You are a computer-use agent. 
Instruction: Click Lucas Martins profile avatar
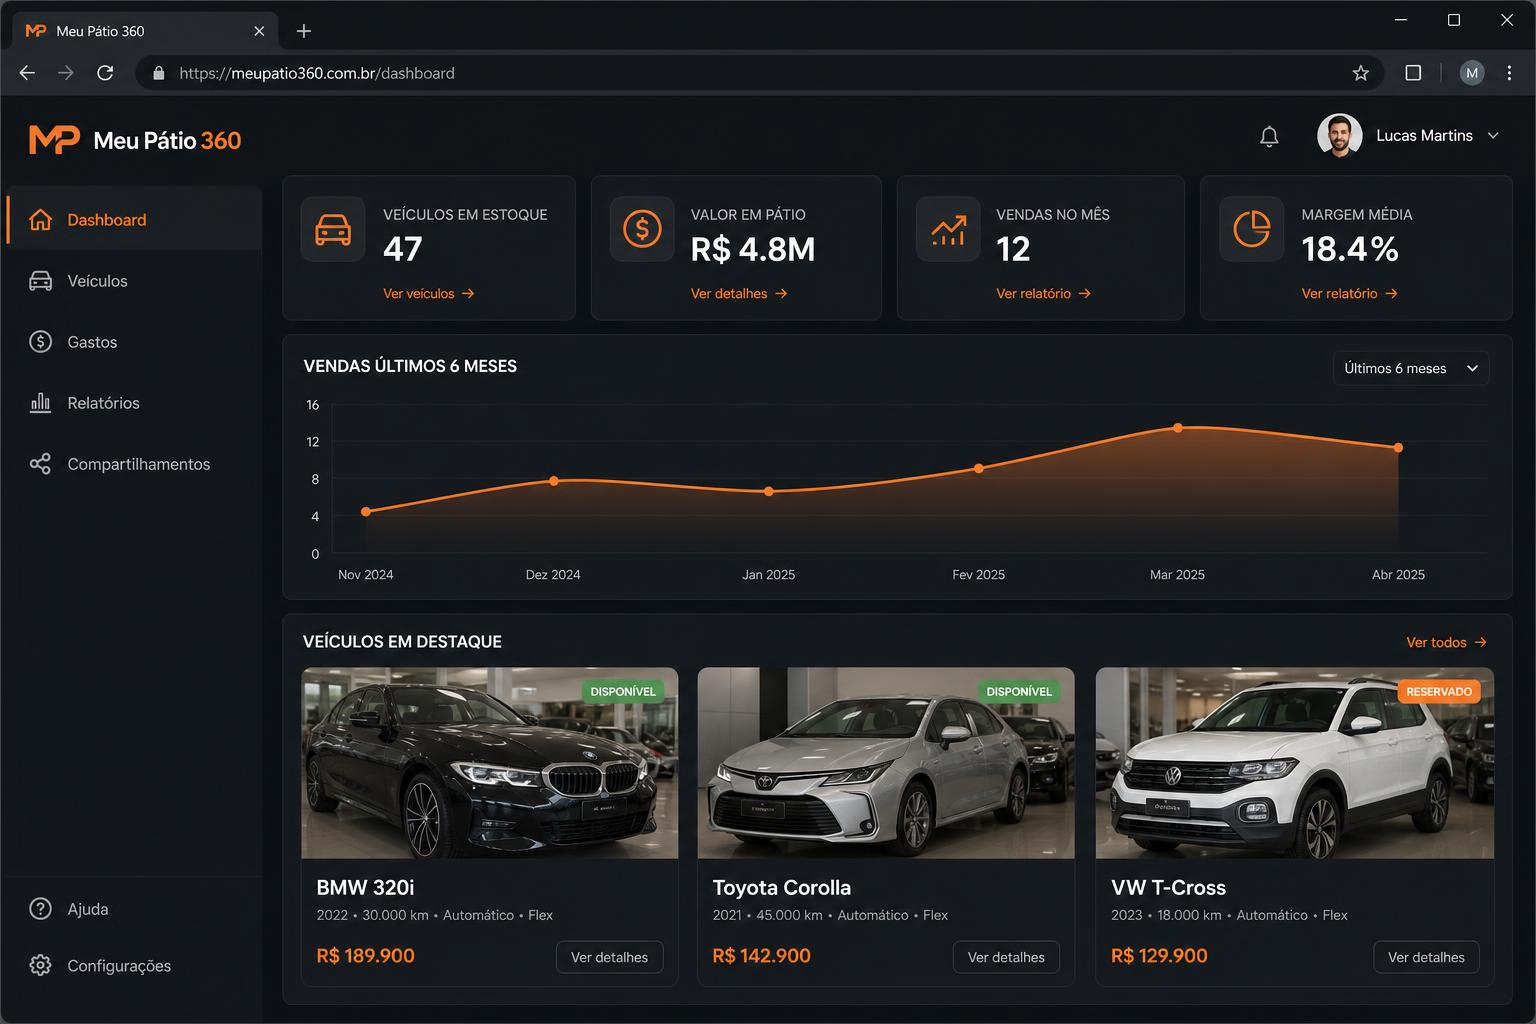(x=1340, y=136)
